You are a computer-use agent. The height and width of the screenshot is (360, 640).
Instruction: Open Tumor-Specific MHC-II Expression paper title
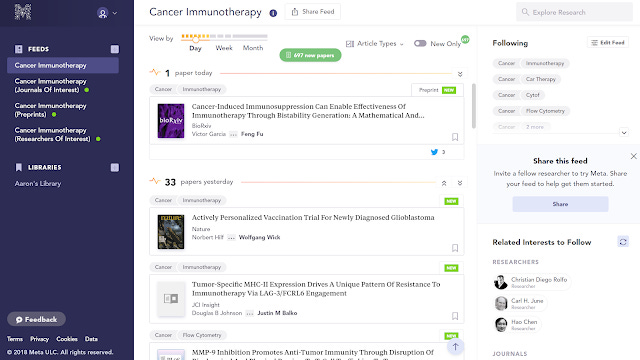(316, 289)
